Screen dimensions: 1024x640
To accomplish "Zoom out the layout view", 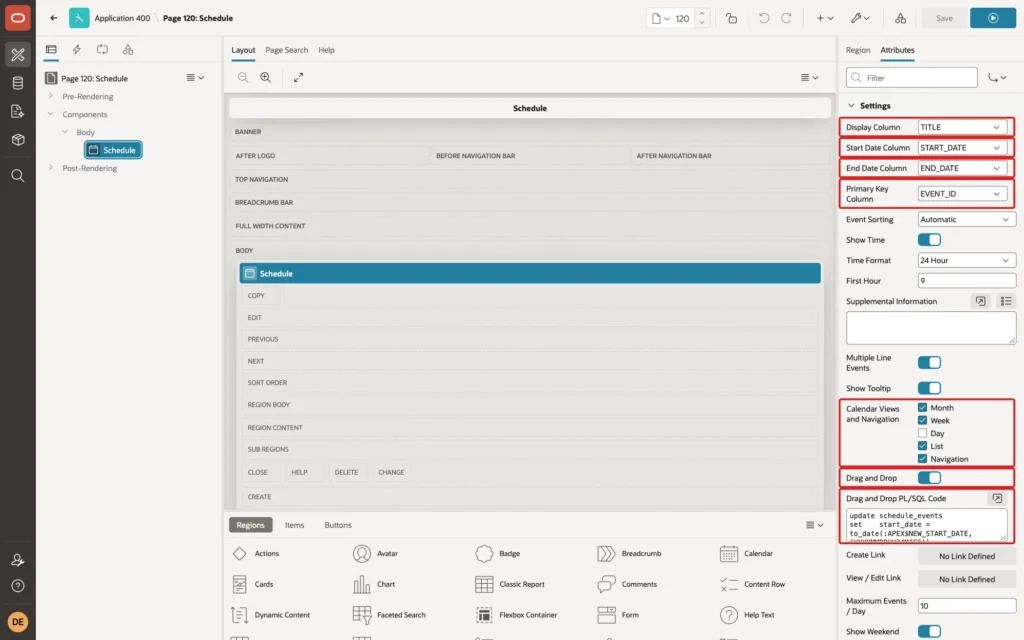I will (243, 77).
